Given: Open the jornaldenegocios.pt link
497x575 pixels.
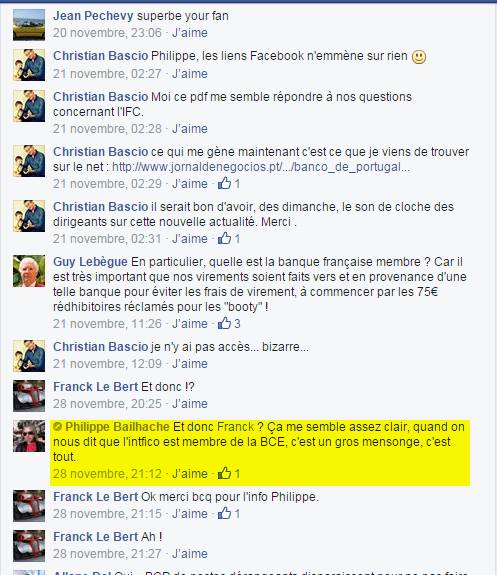Looking at the screenshot, I should point(261,167).
